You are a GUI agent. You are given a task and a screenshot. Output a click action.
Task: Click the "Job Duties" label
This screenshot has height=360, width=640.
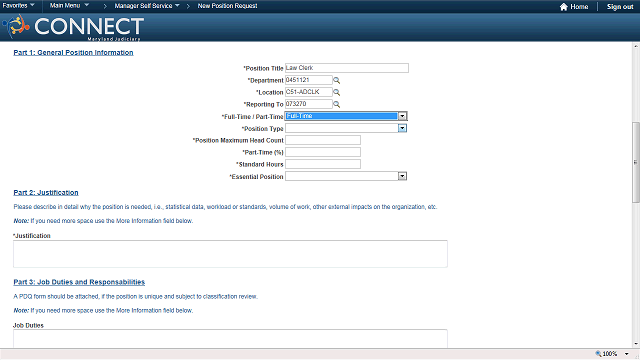[x=28, y=325]
